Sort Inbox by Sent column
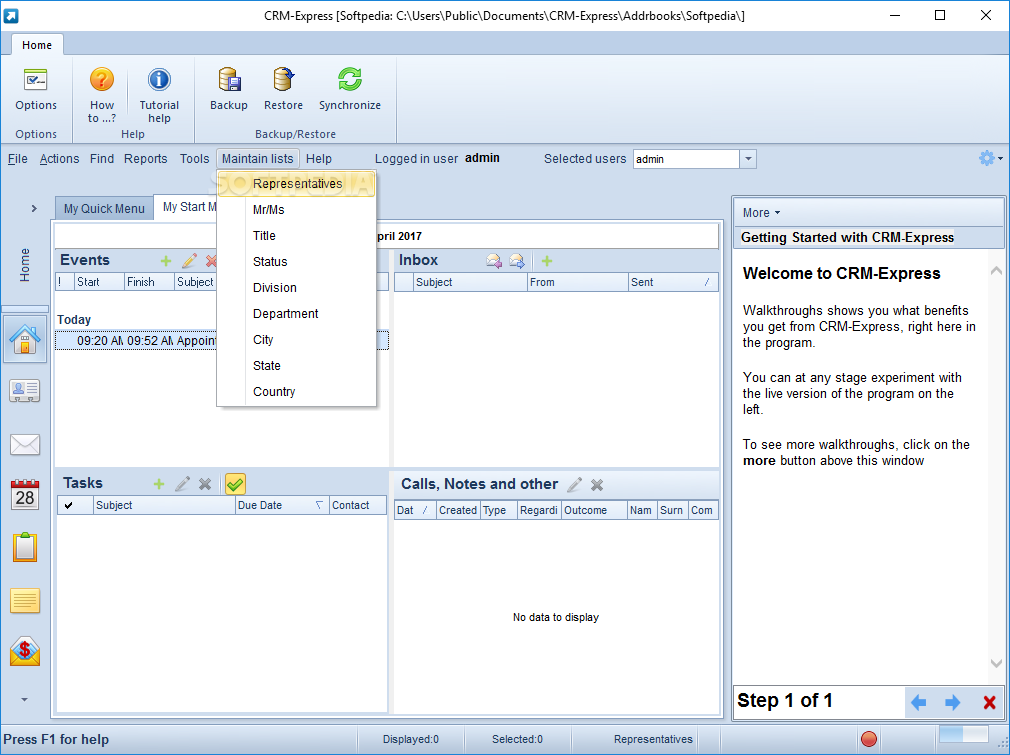Image resolution: width=1010 pixels, height=755 pixels. coord(673,282)
